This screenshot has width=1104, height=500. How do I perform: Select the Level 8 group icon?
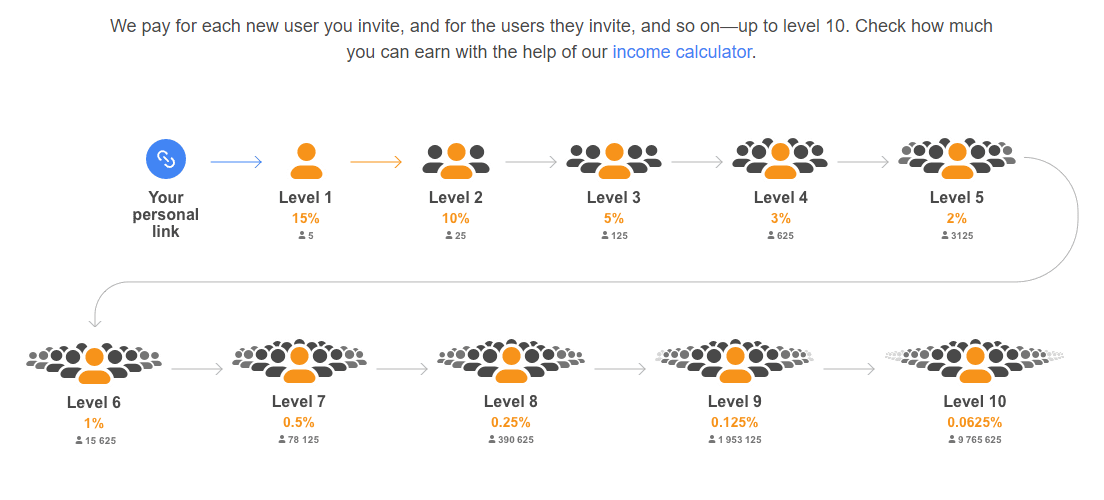pyautogui.click(x=510, y=362)
